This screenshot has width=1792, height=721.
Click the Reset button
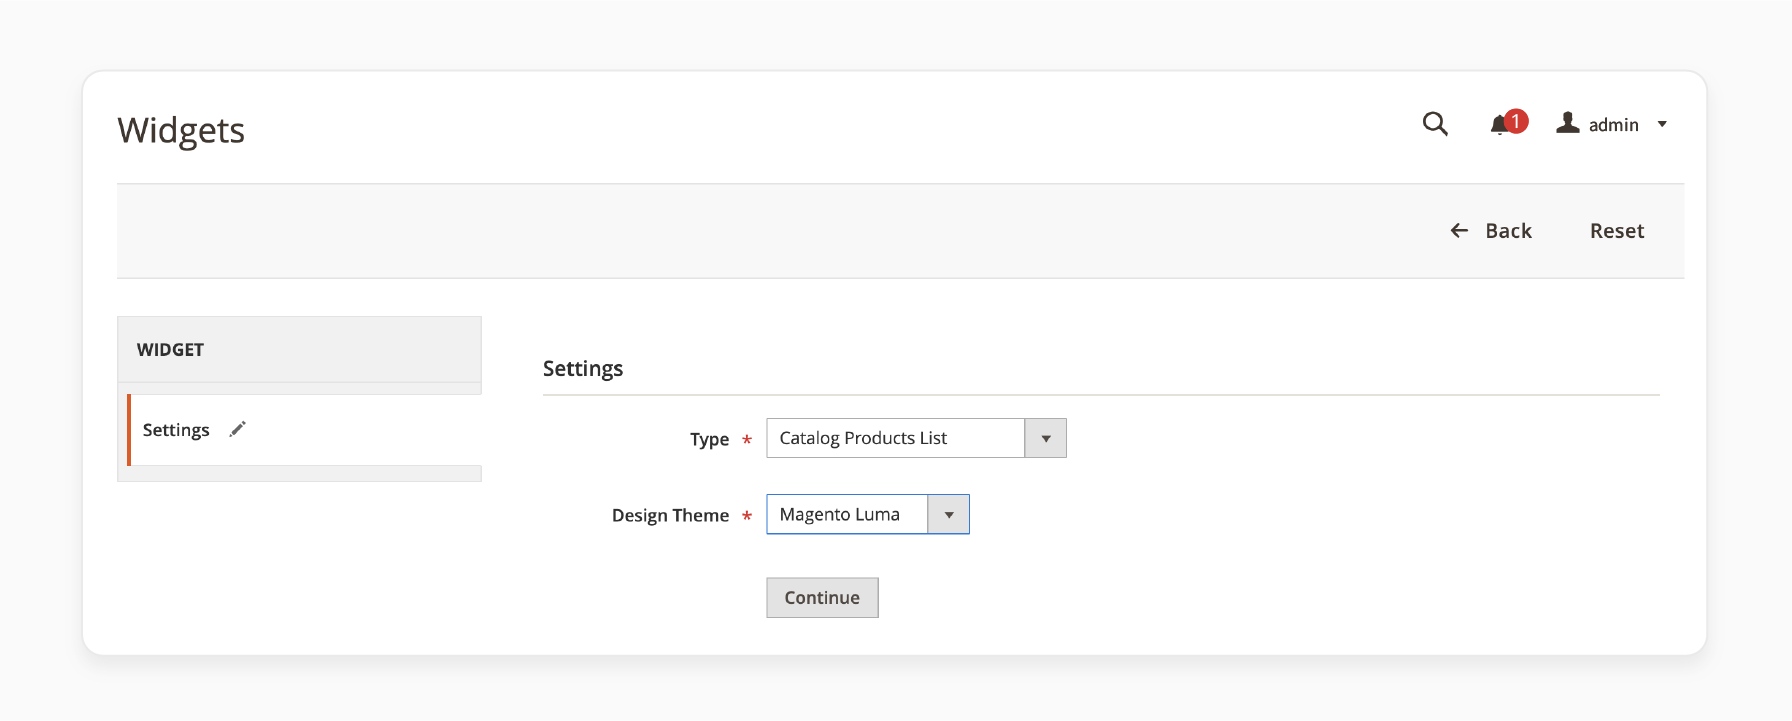coord(1617,231)
